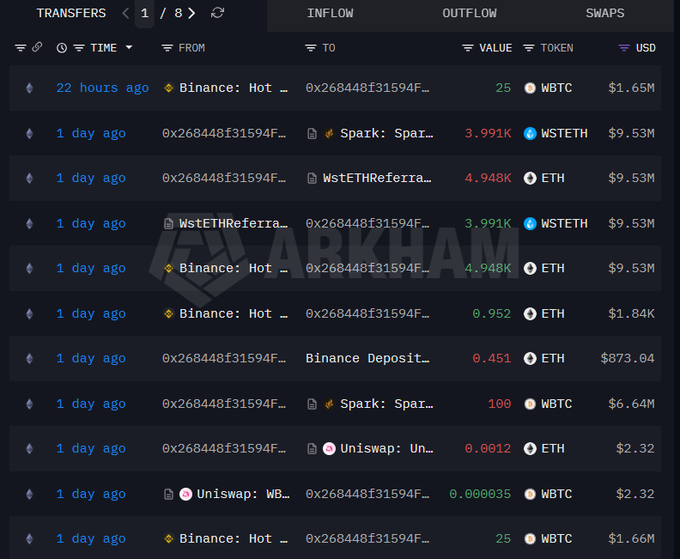Image resolution: width=680 pixels, height=559 pixels.
Task: Switch to the INFLOW tab
Action: pyautogui.click(x=330, y=13)
